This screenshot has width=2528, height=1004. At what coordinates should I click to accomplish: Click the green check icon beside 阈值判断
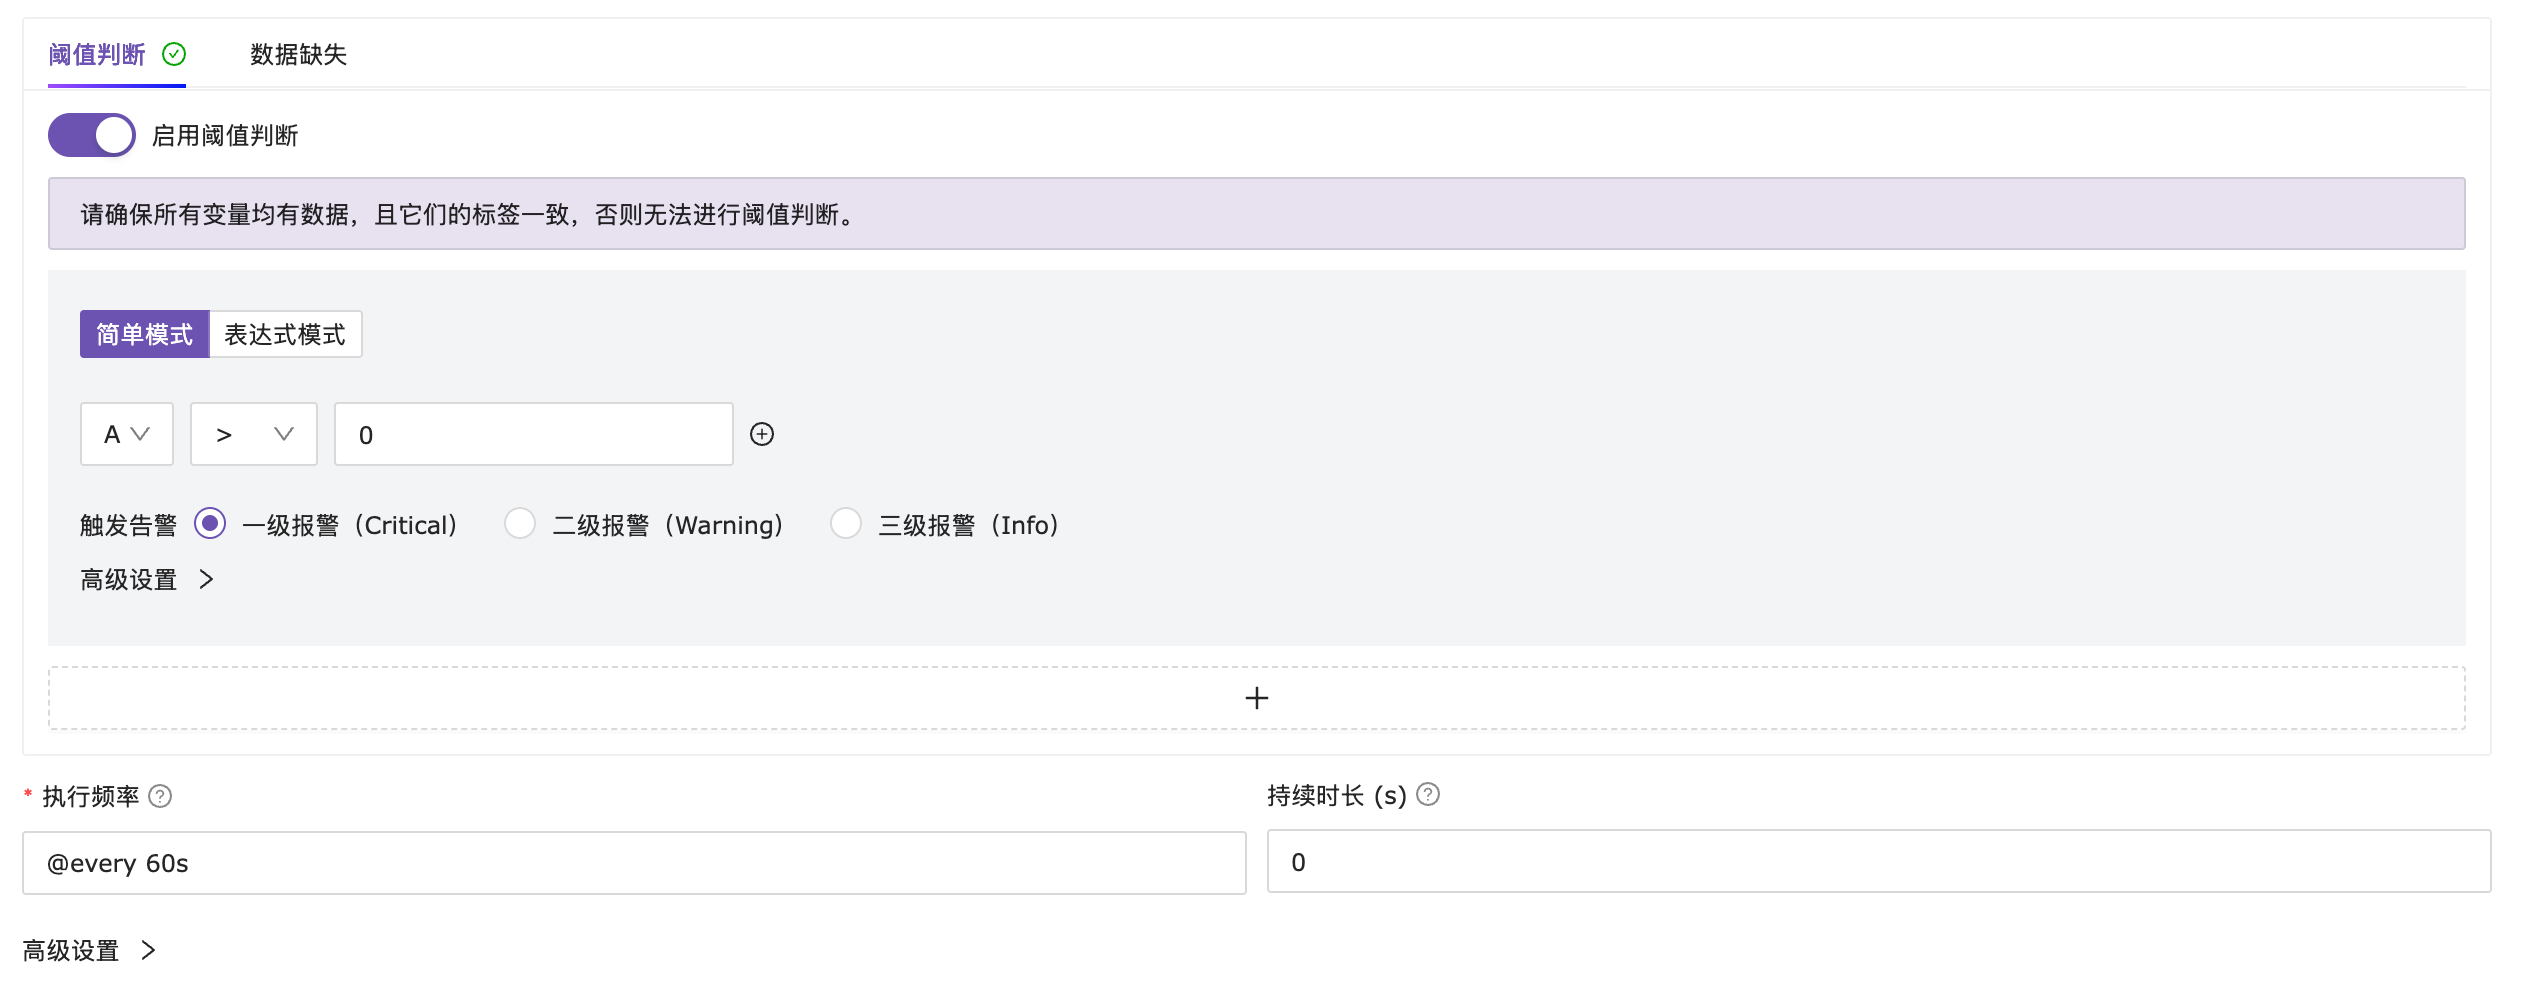coord(174,54)
